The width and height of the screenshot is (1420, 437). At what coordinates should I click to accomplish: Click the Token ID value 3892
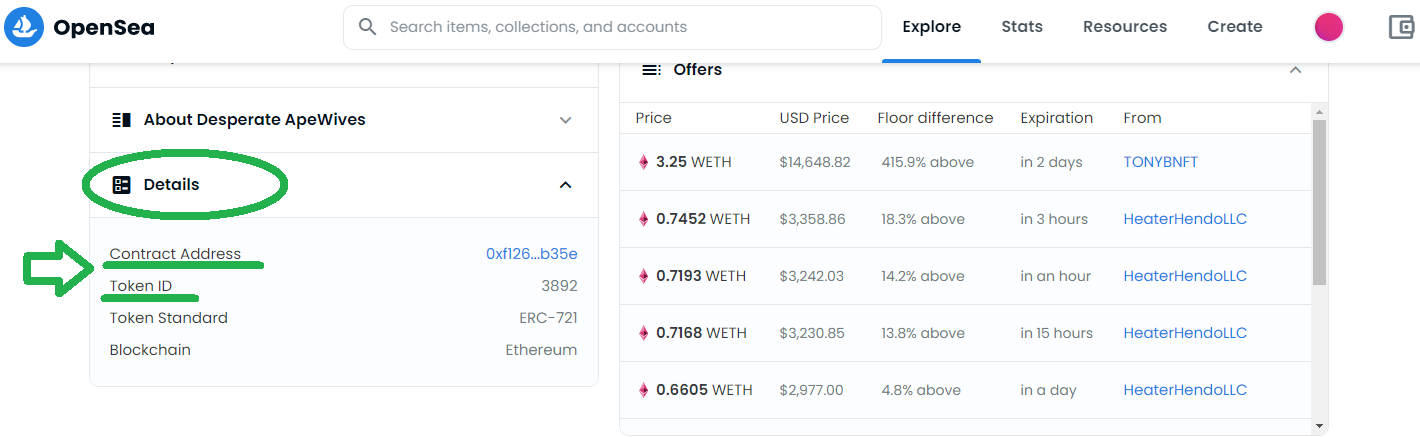[x=559, y=286]
